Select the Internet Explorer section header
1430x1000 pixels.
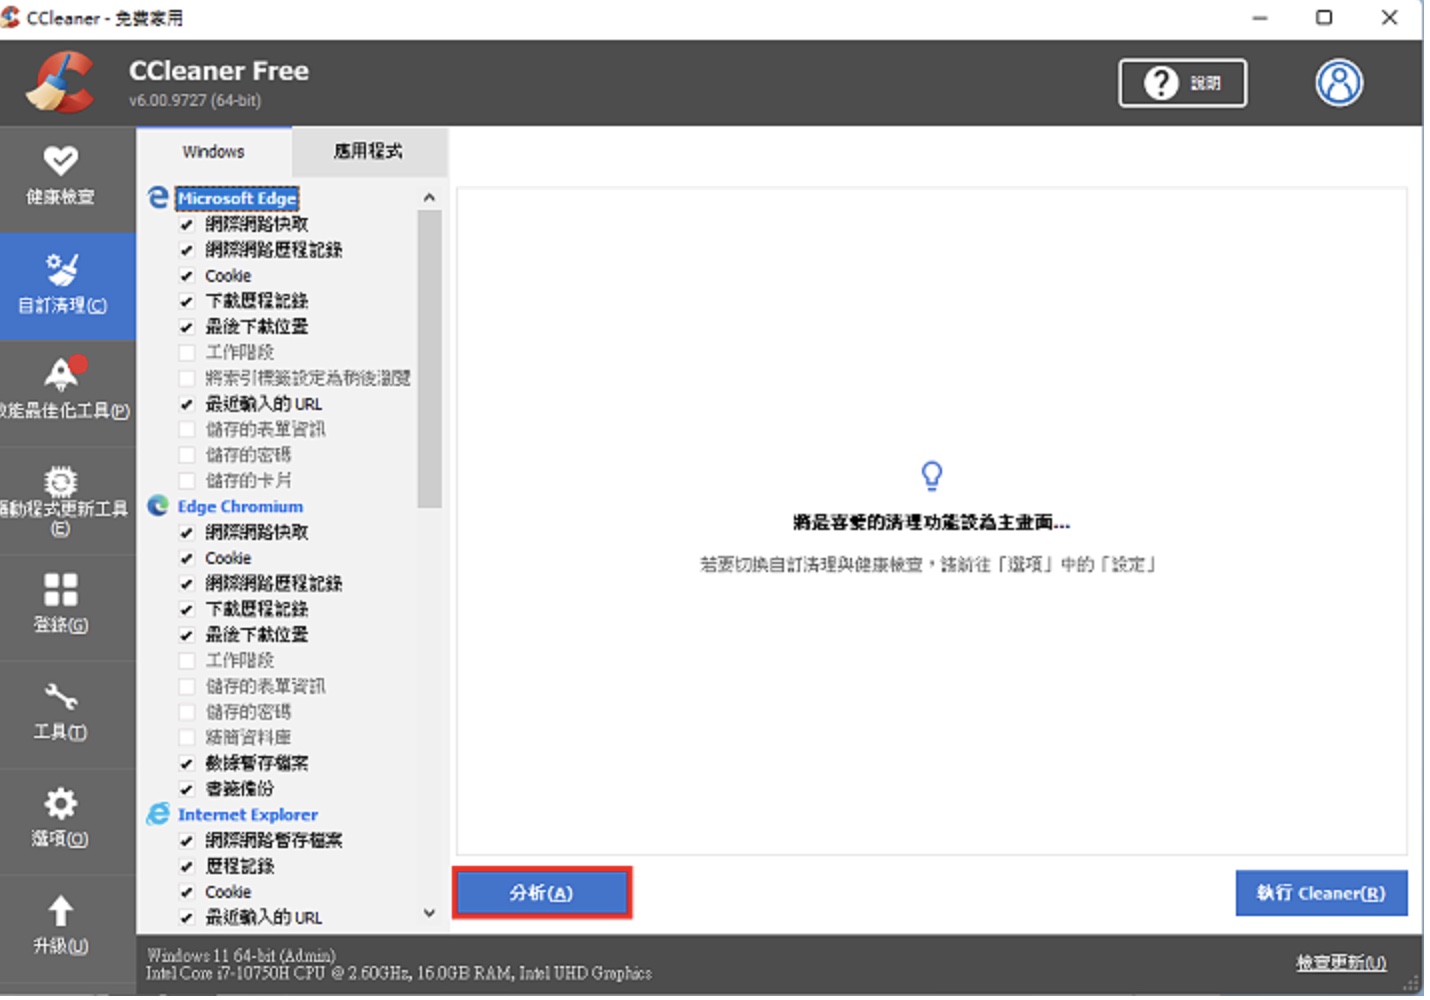pos(248,814)
